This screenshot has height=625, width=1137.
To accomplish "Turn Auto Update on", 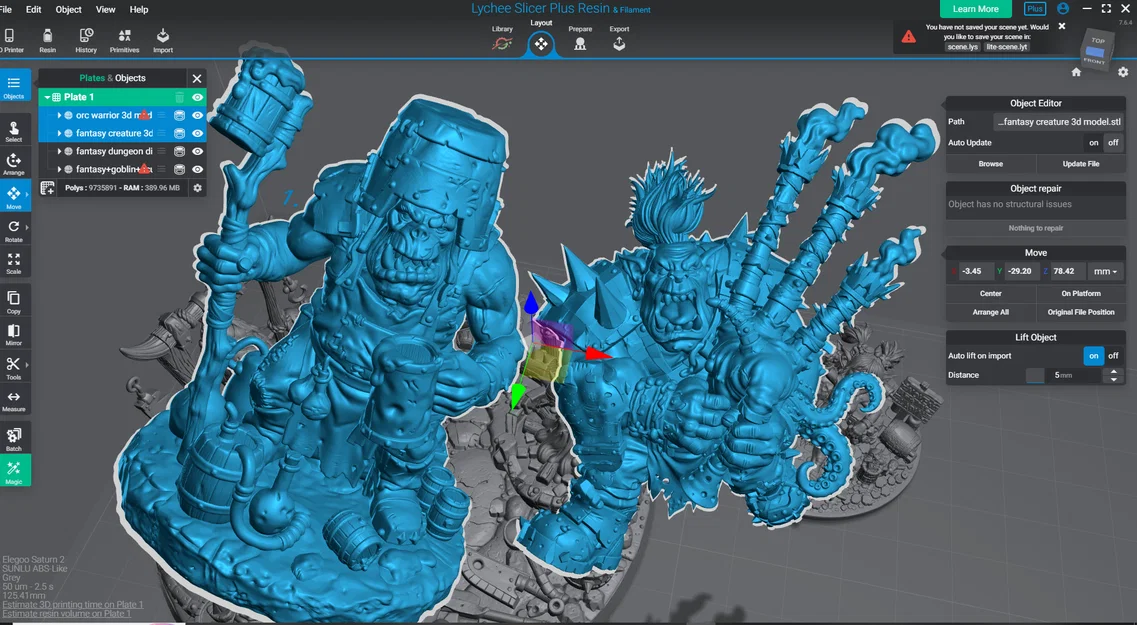I will [x=1093, y=143].
